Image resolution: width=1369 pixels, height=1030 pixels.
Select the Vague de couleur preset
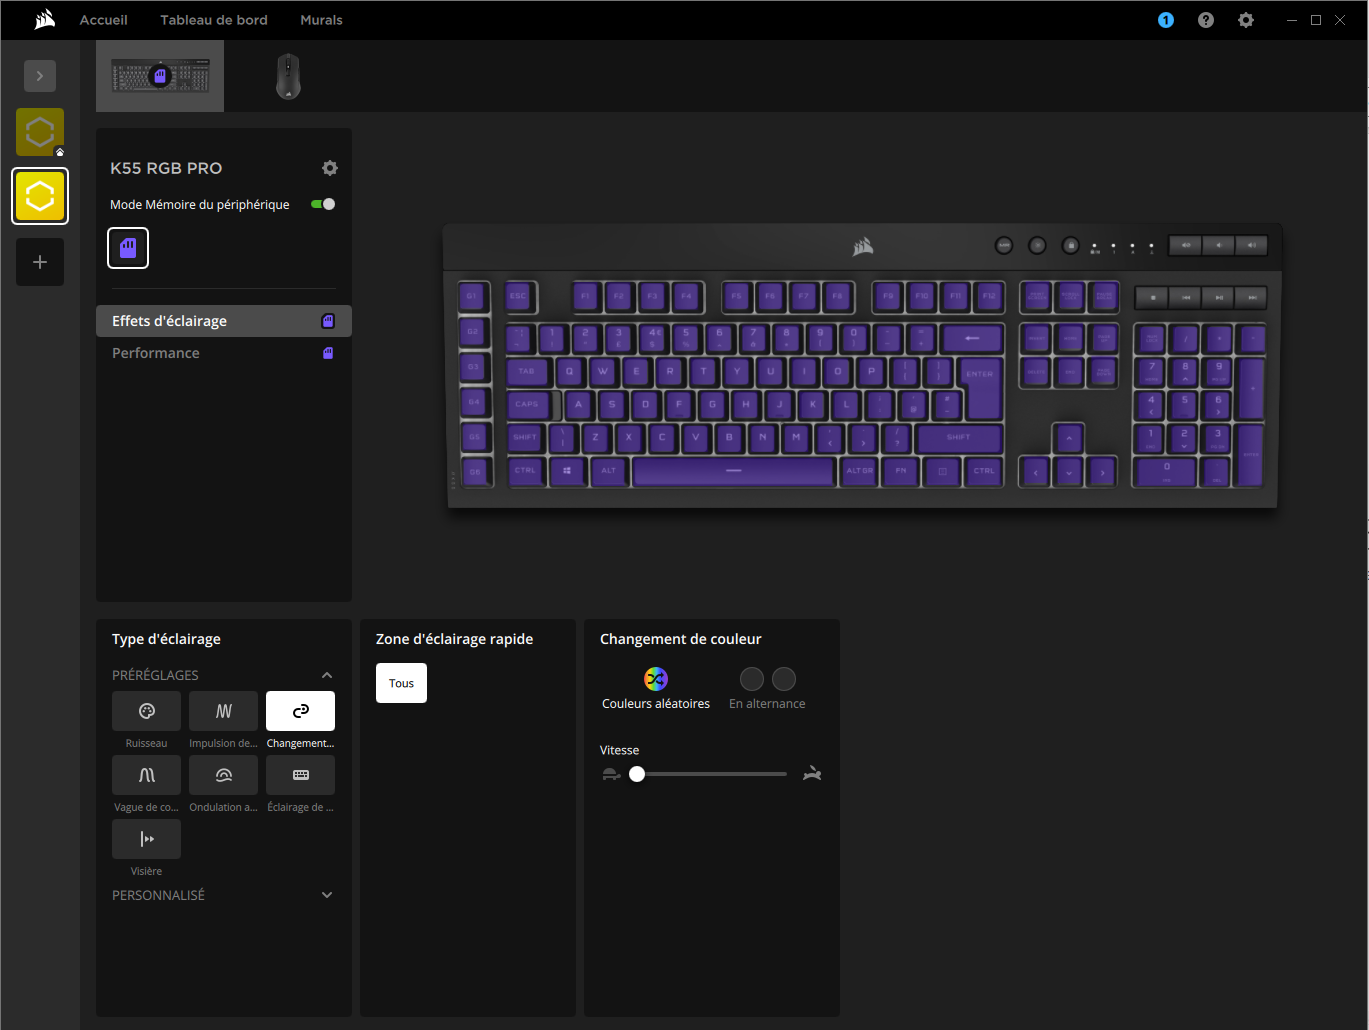click(x=146, y=775)
